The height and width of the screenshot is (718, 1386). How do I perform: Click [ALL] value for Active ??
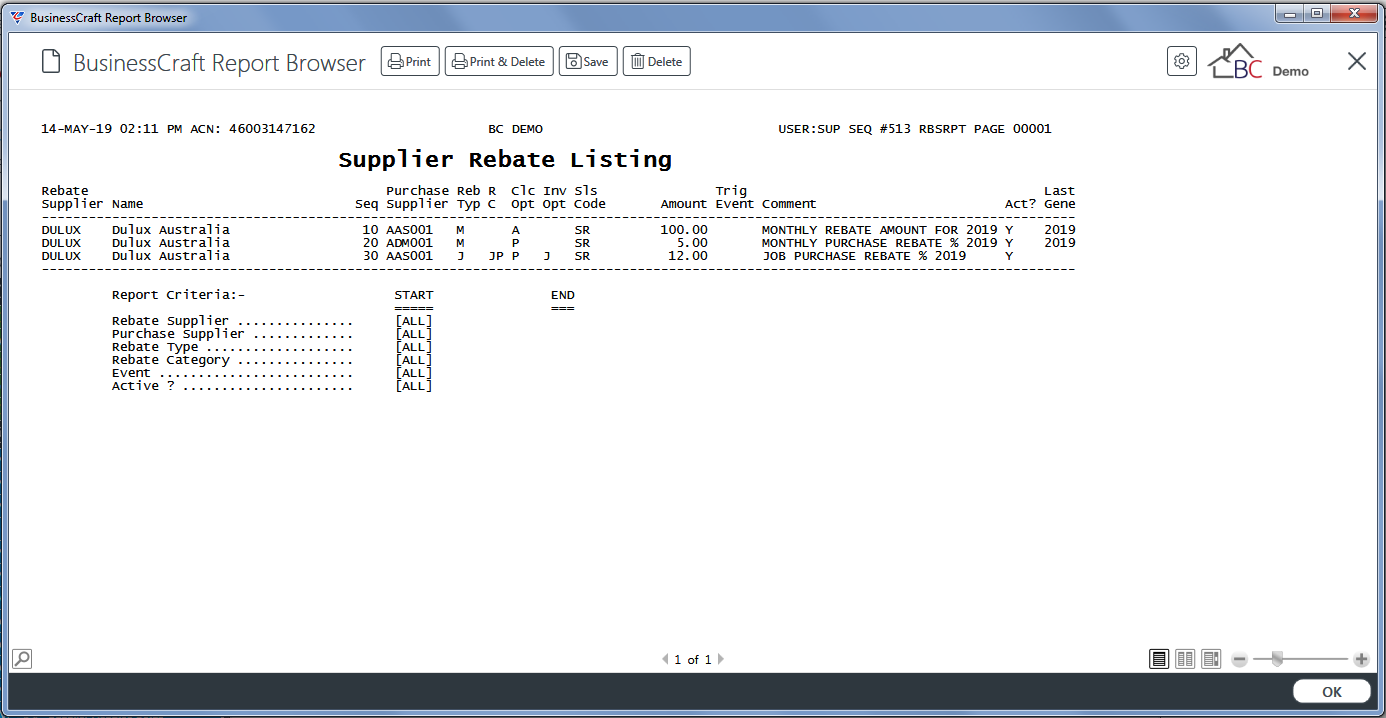point(414,386)
